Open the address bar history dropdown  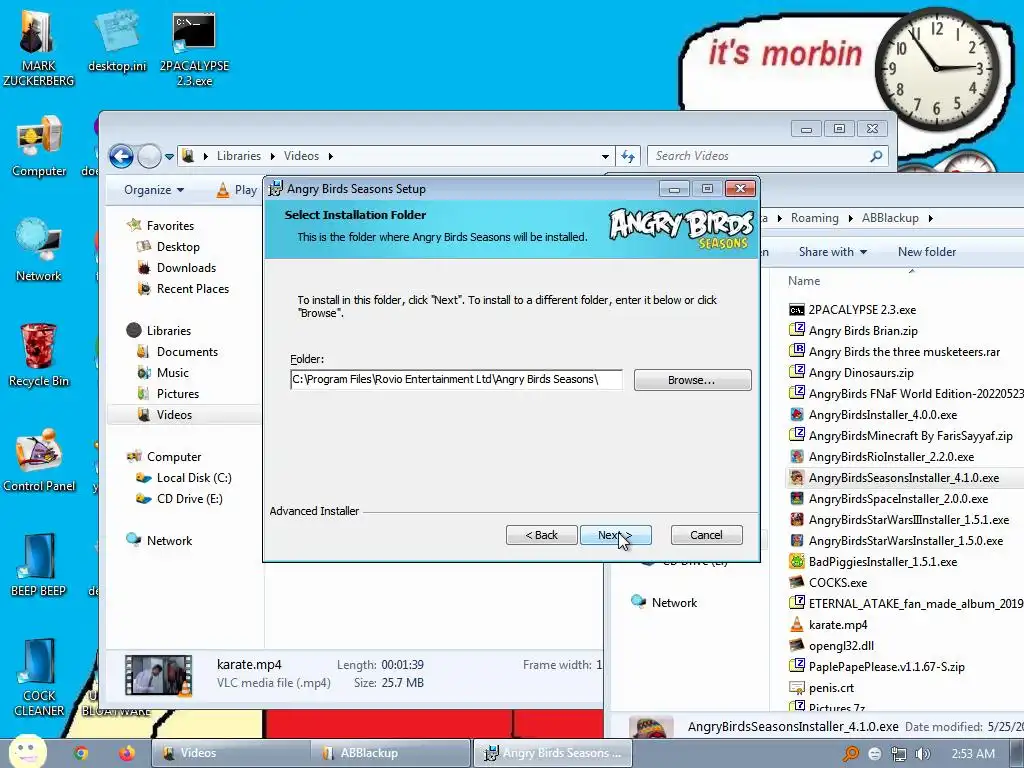point(605,156)
